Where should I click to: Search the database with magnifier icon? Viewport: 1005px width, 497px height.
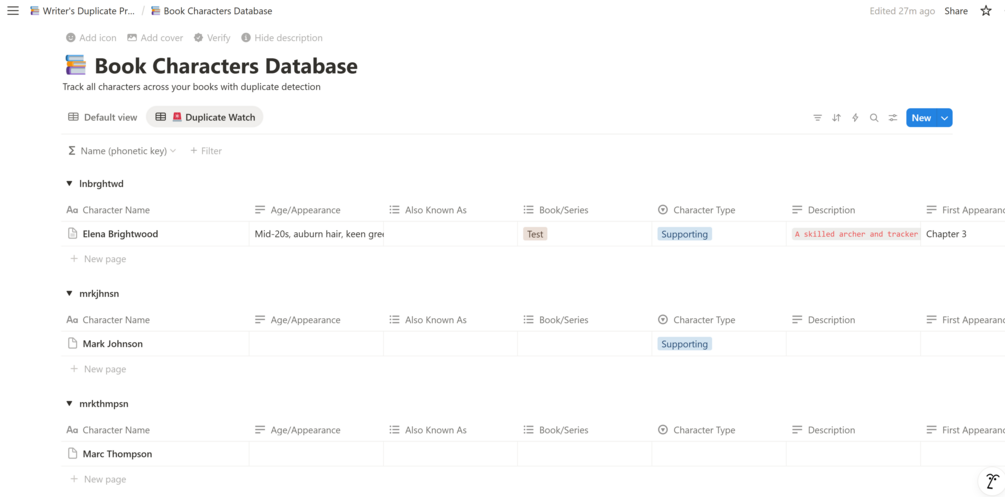pos(874,118)
